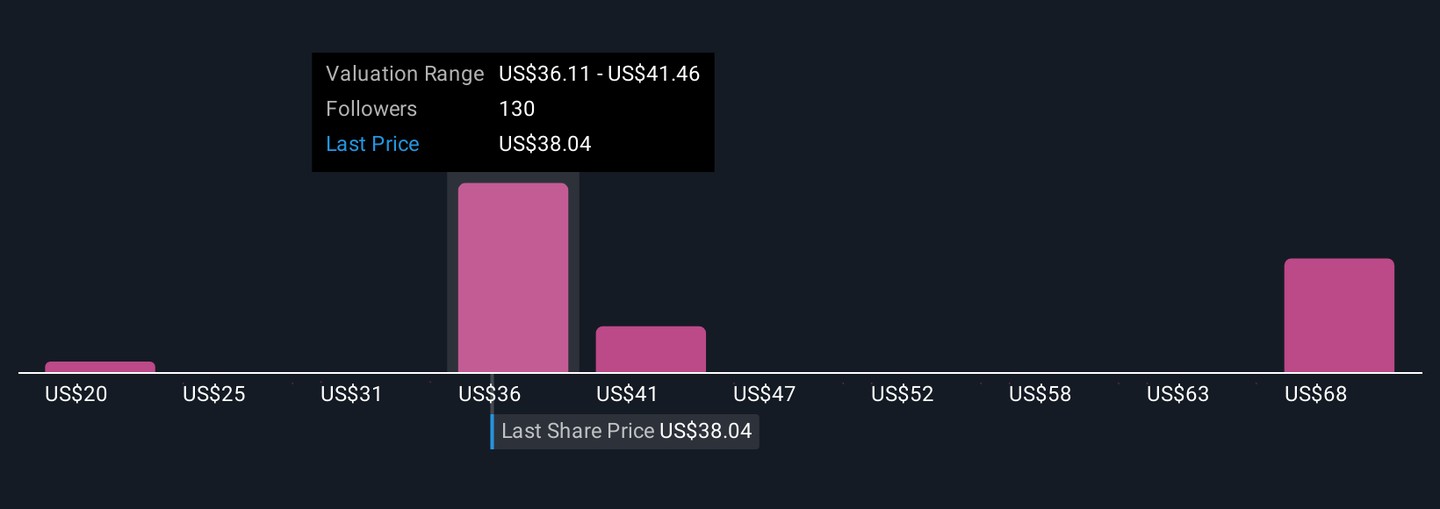
Task: Click the blue last share price marker
Action: pyautogui.click(x=492, y=430)
